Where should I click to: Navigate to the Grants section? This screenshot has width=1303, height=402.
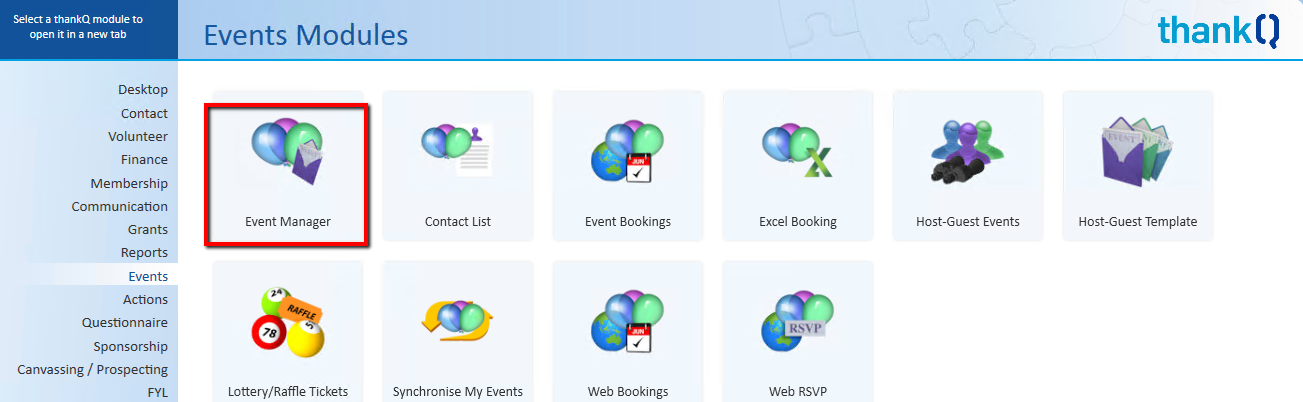coord(147,230)
